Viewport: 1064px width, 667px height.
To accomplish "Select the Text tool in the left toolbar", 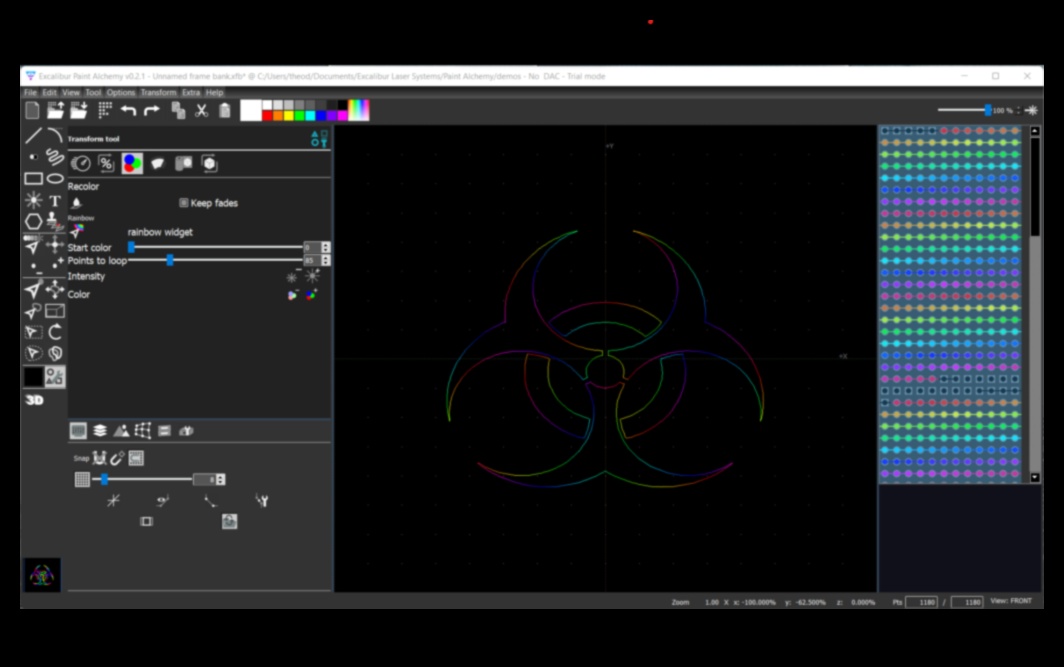I will point(53,201).
